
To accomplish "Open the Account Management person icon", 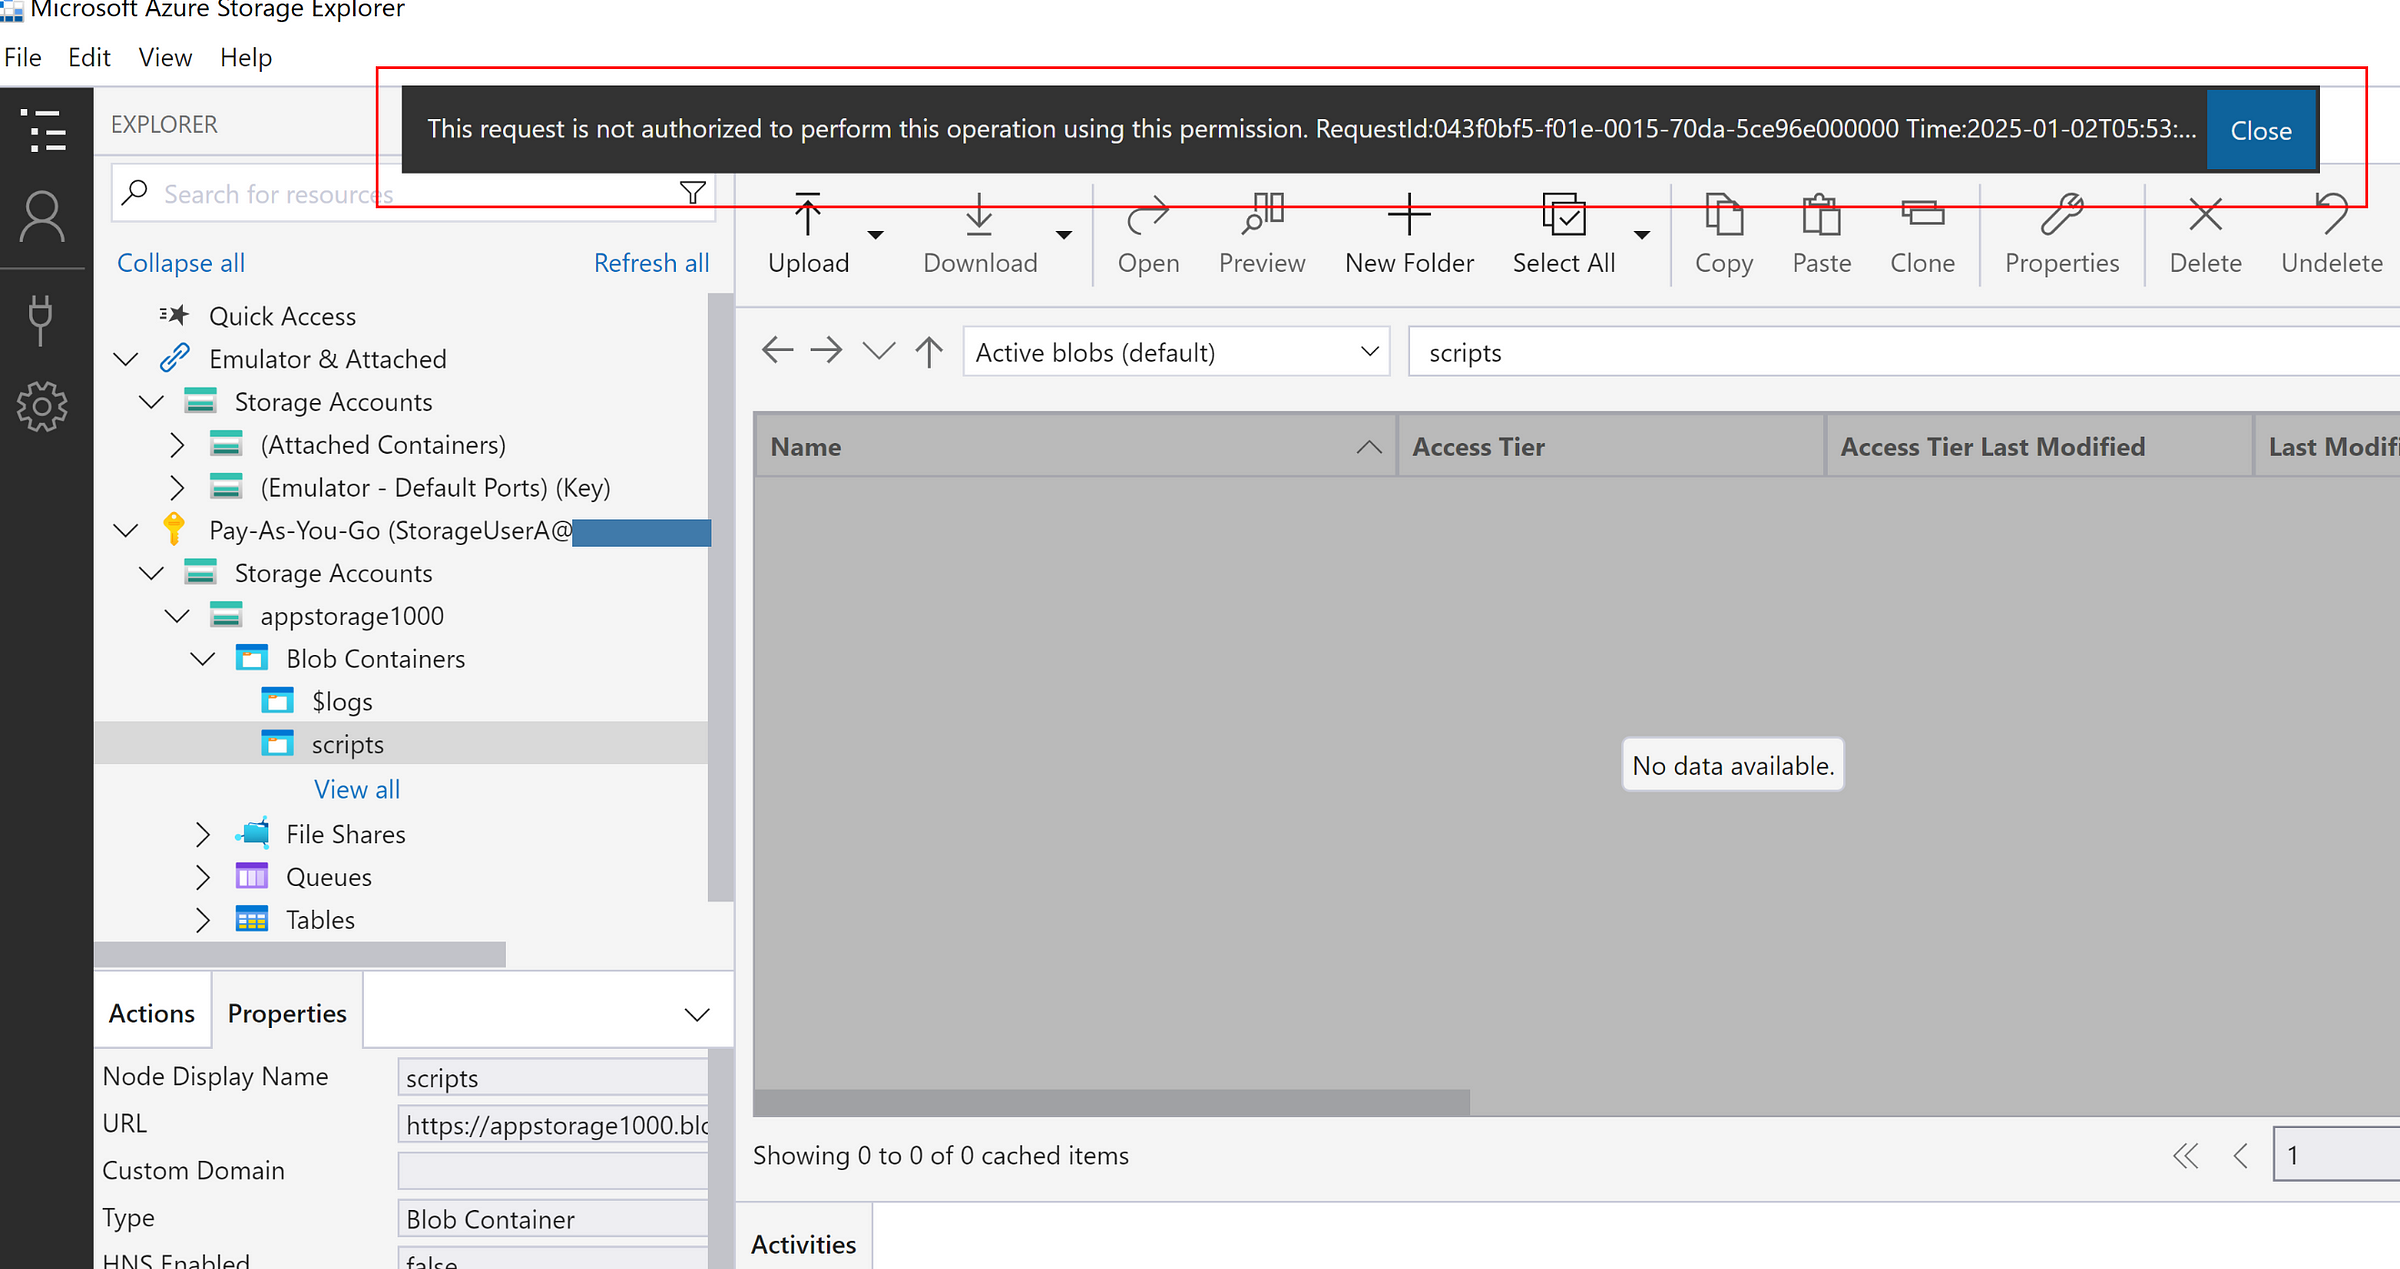I will coord(42,217).
